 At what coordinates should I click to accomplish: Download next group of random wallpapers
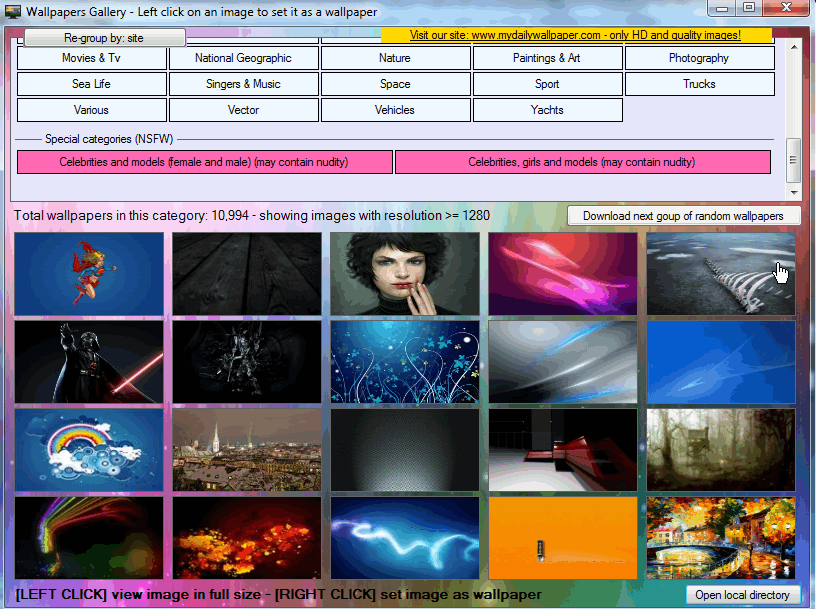684,215
